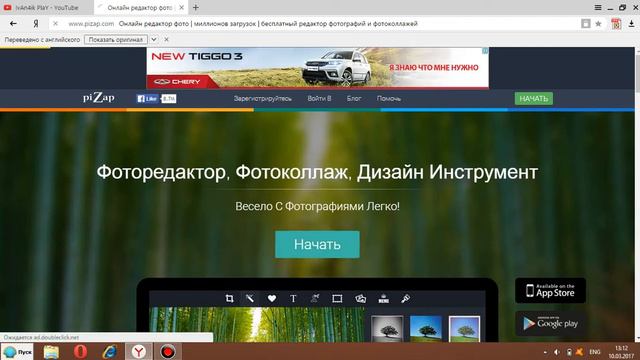The width and height of the screenshot is (640, 360).
Task: Select the frame border rectangle icon
Action: tap(337, 298)
